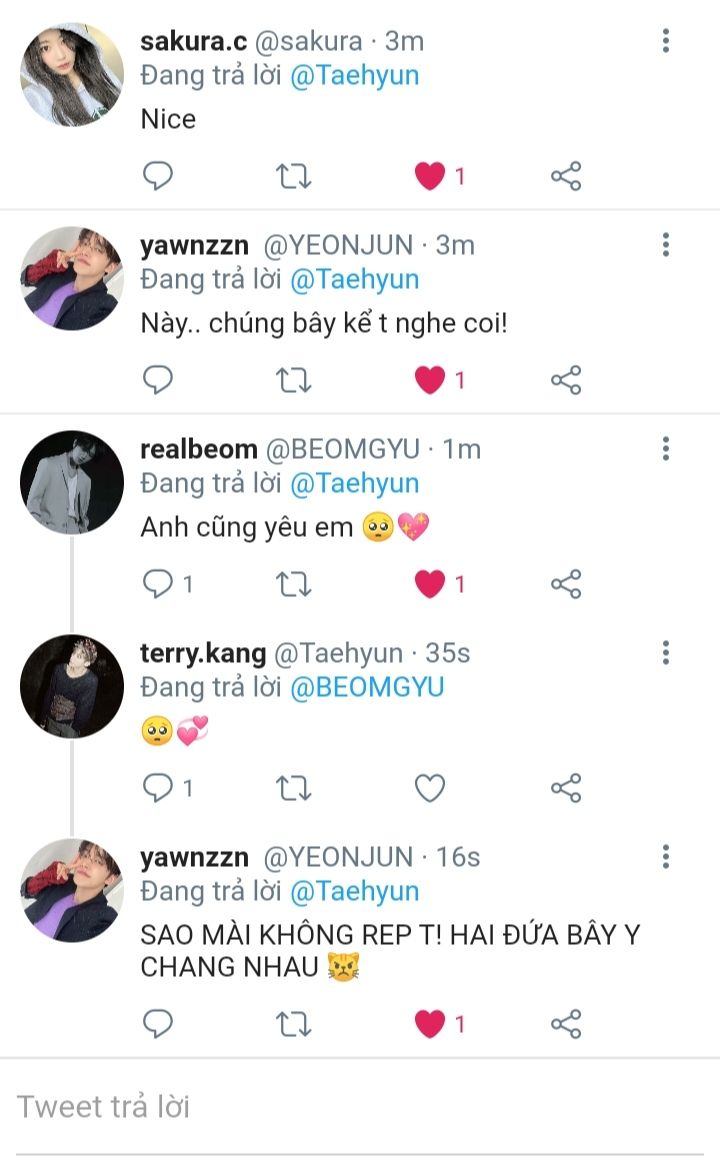The image size is (720, 1162).
Task: Reply to yawnzzn's "SAO MÀI KHÔNG REP" tweet
Action: pyautogui.click(x=157, y=1024)
